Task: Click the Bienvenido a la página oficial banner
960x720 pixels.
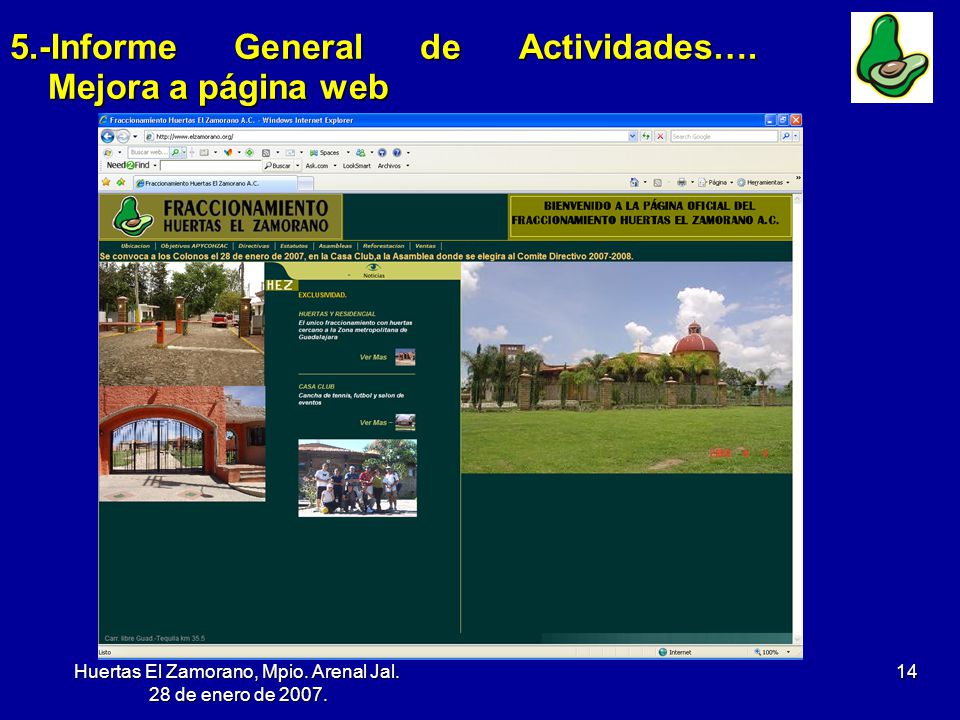Action: (x=650, y=217)
